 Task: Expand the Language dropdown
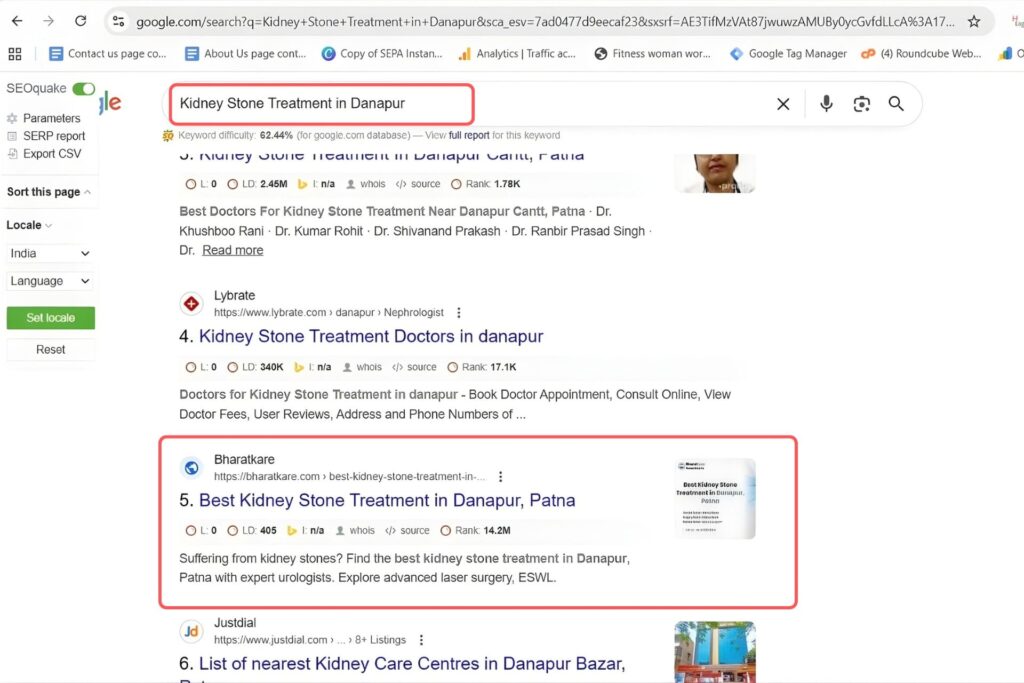48,281
